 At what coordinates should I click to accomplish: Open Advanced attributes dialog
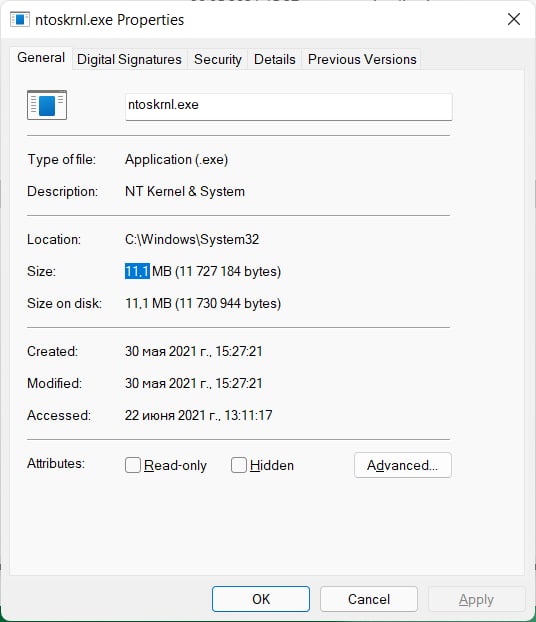403,465
